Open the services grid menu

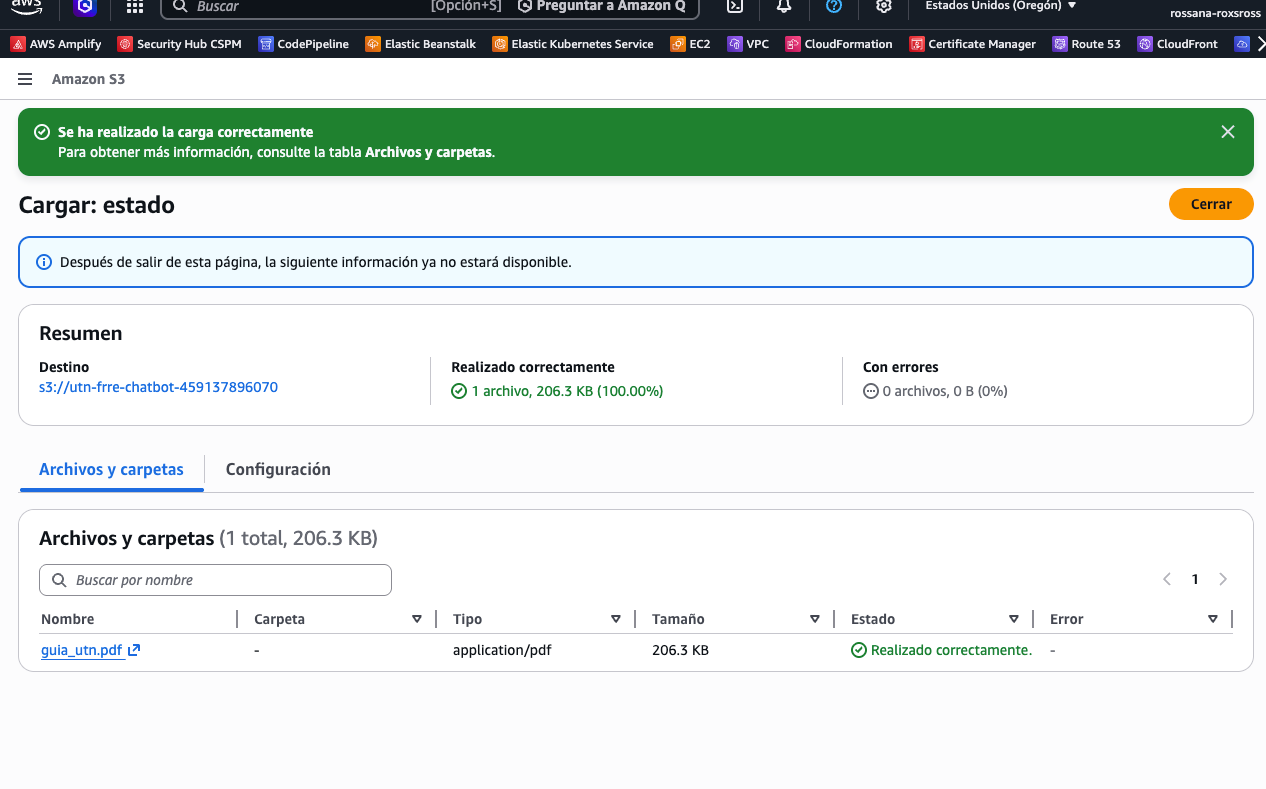pos(135,6)
